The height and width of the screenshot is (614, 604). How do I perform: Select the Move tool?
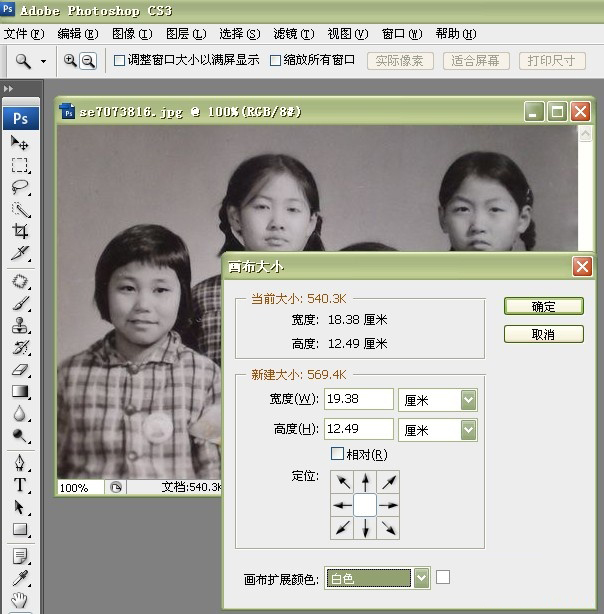pos(20,143)
